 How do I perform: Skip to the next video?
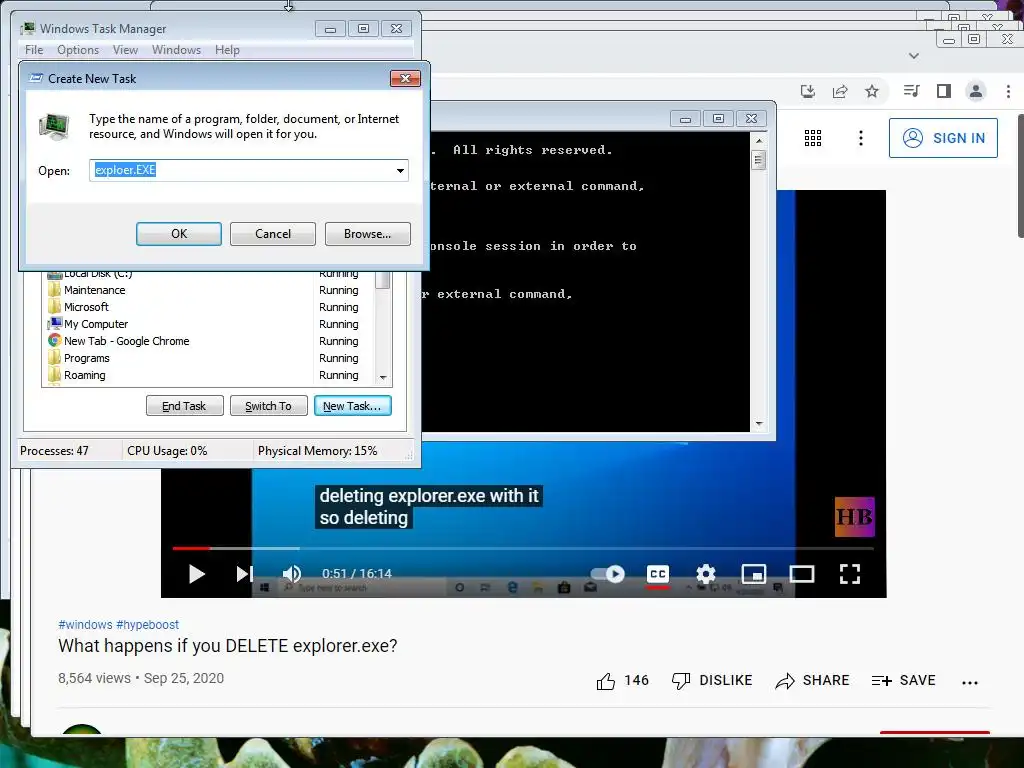click(x=244, y=574)
